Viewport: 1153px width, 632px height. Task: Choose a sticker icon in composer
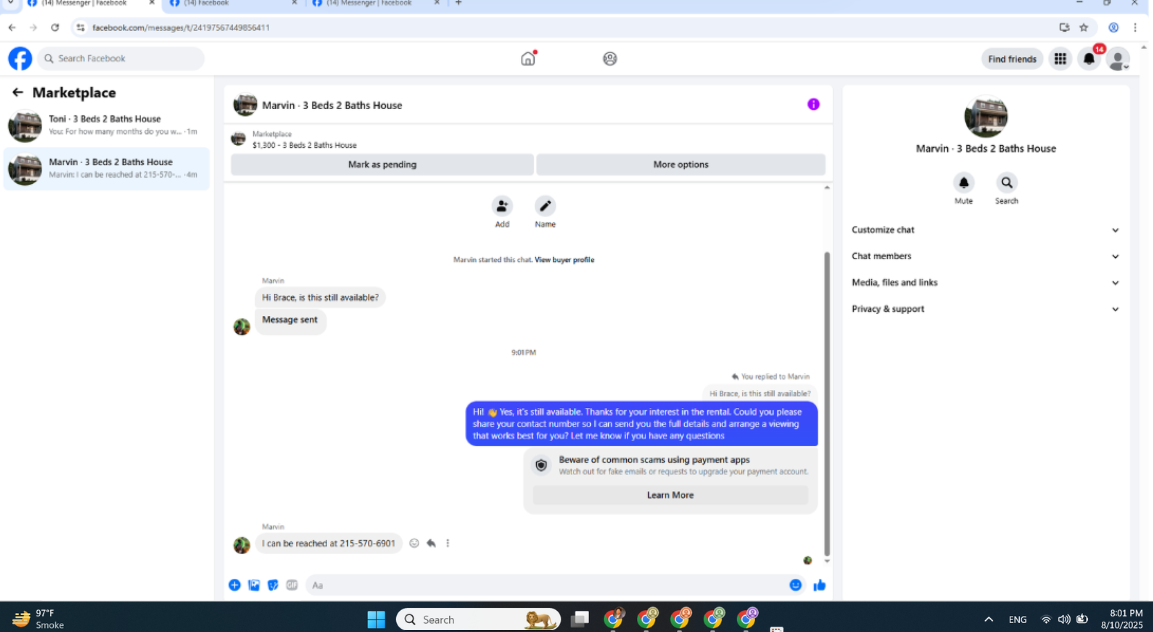tap(273, 585)
